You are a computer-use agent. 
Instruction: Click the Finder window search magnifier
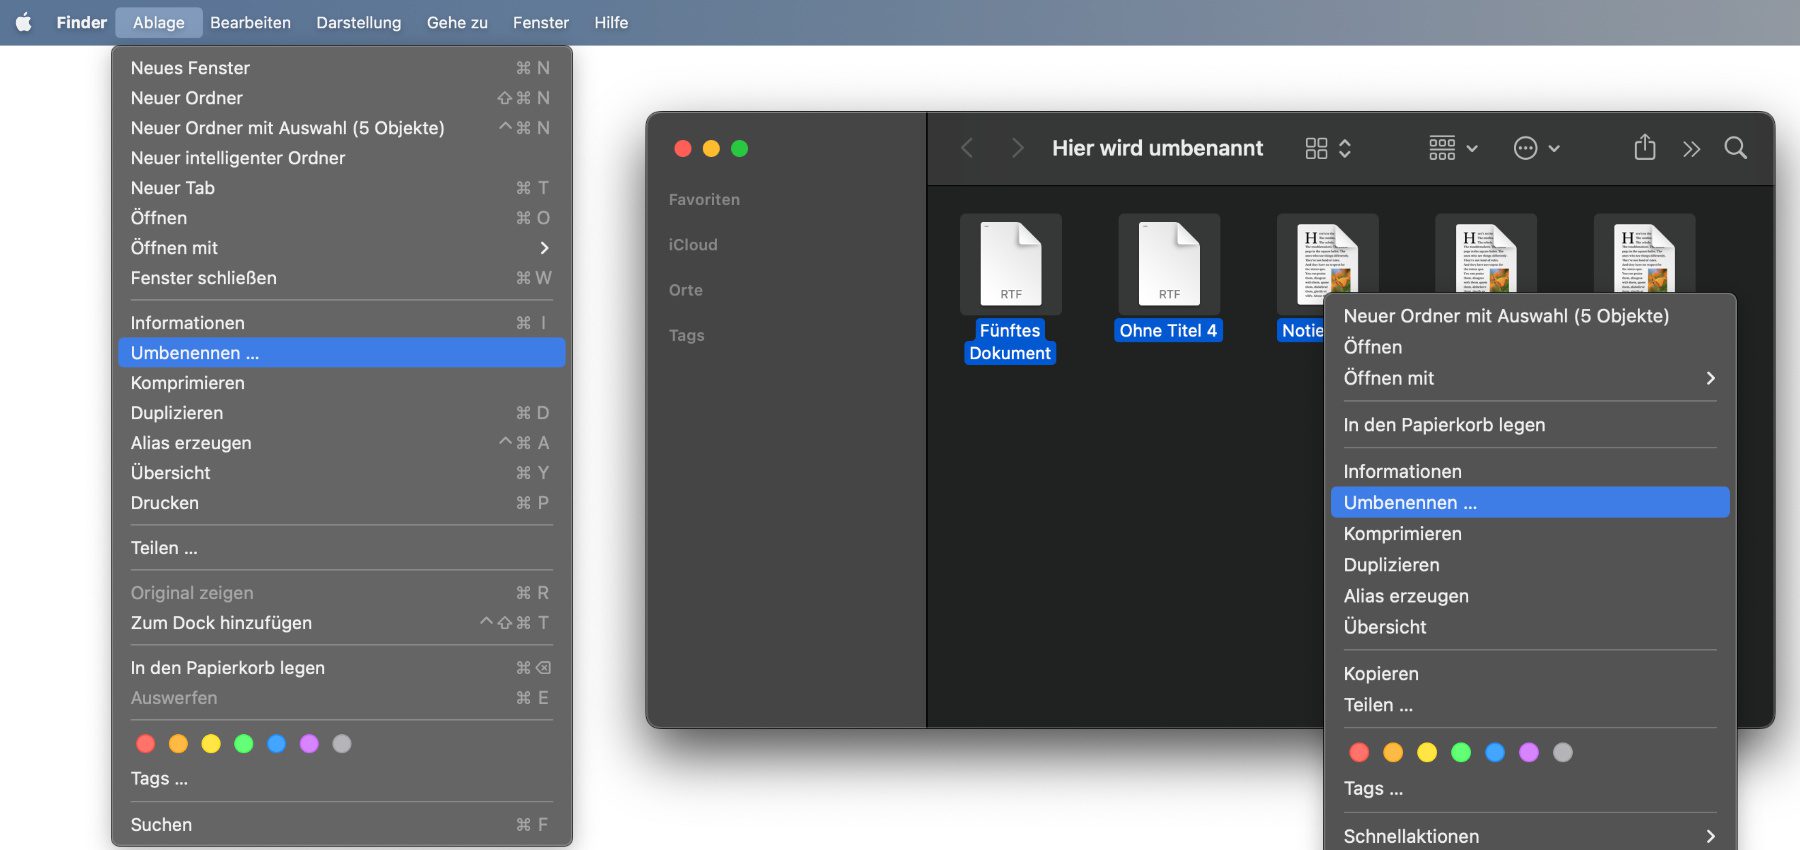pos(1736,149)
